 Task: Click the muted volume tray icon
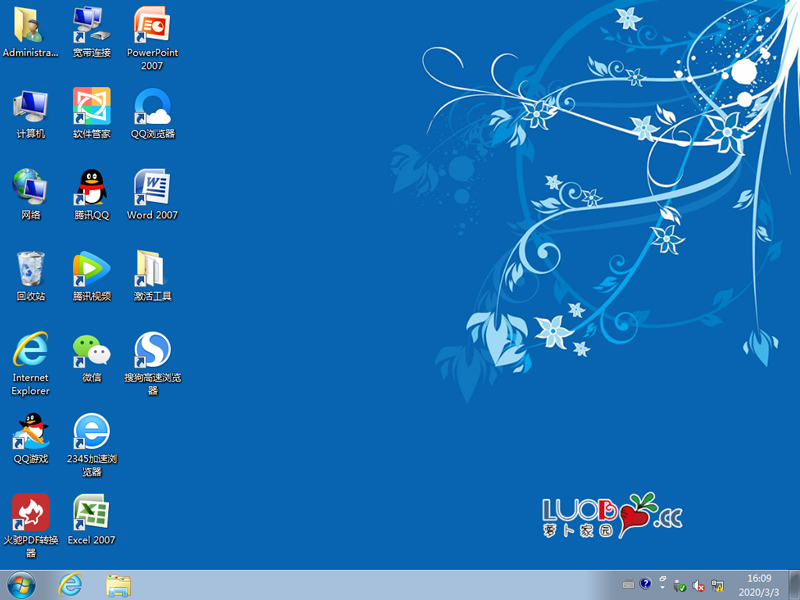tap(699, 585)
